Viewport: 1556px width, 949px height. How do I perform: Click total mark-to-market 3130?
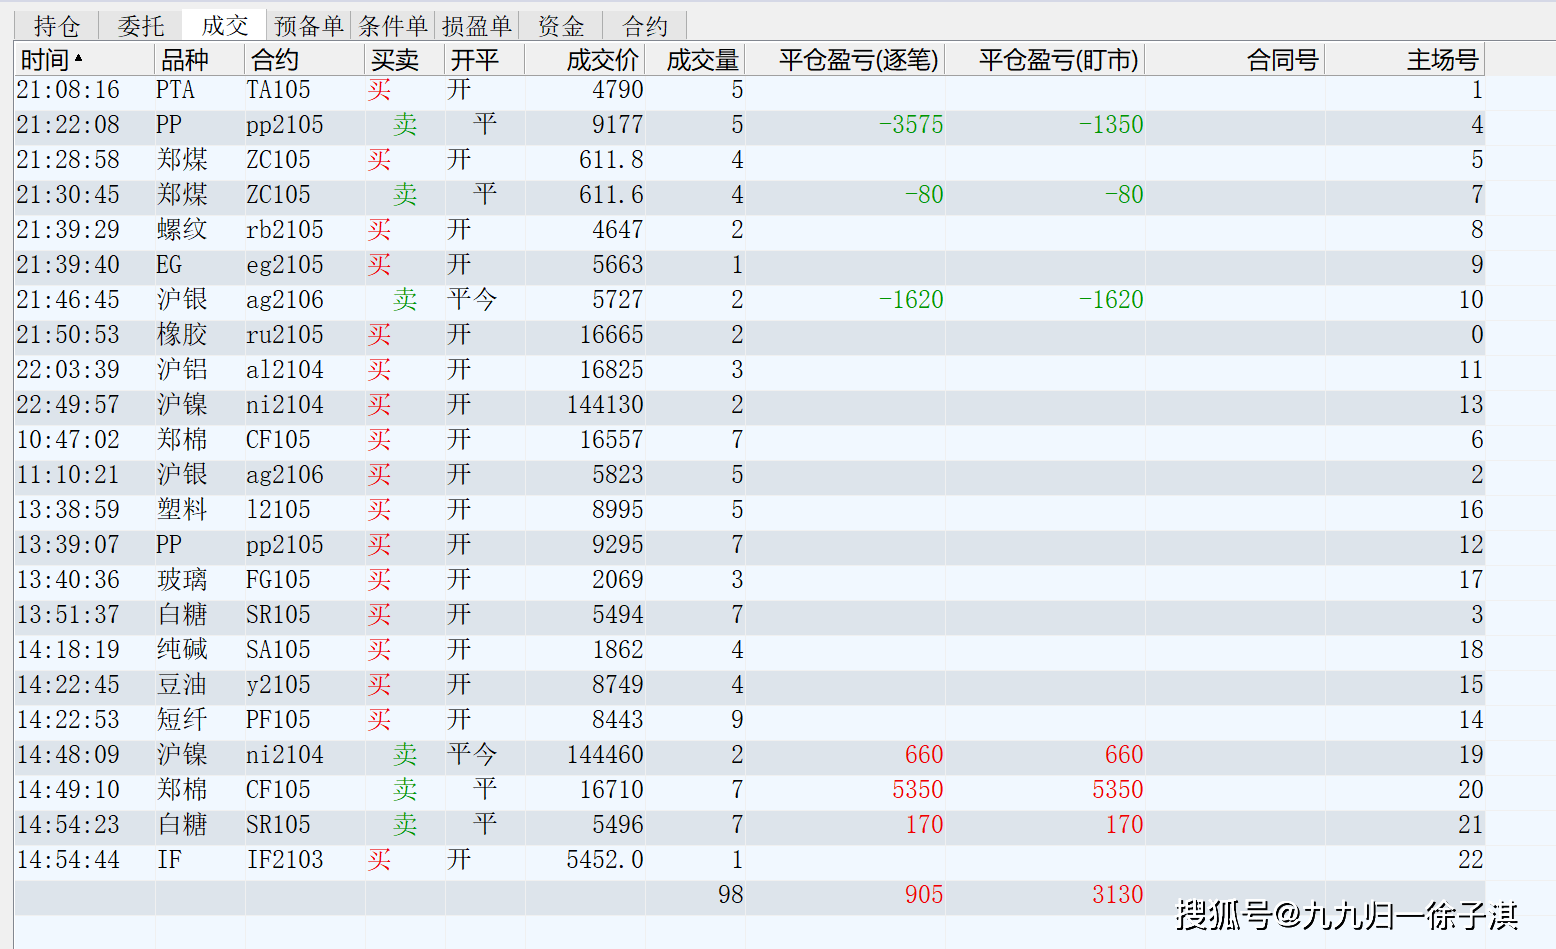(x=1118, y=895)
